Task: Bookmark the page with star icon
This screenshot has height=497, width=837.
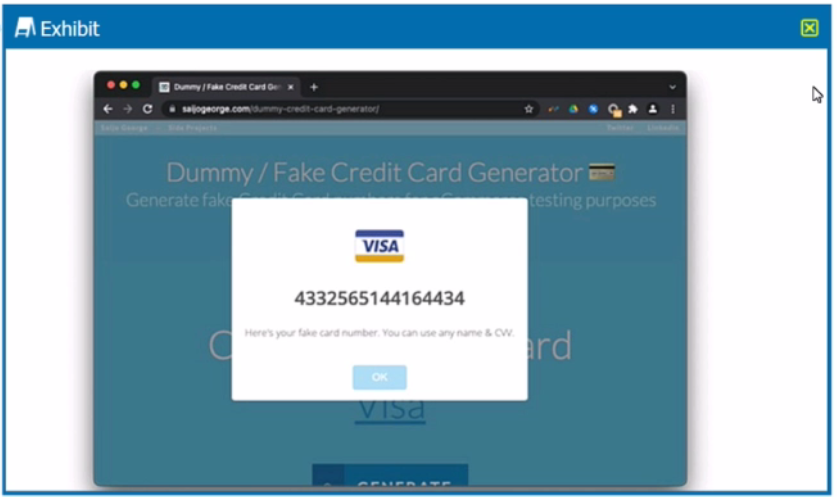Action: coord(528,109)
